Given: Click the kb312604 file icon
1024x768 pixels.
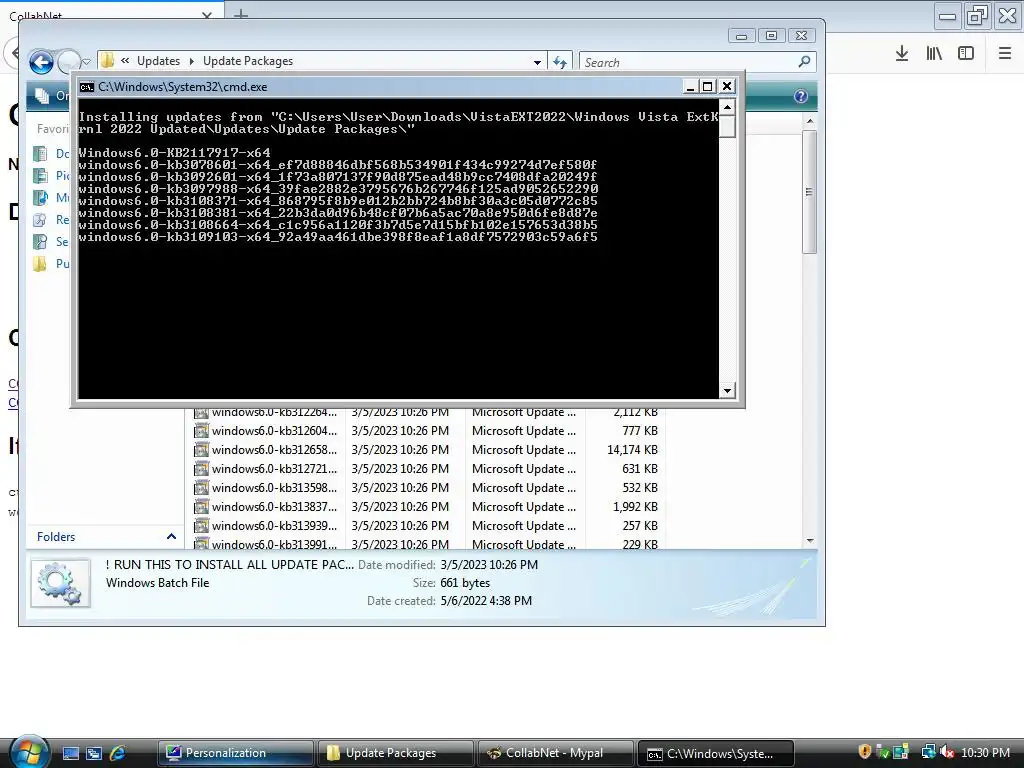Looking at the screenshot, I should click(x=201, y=431).
